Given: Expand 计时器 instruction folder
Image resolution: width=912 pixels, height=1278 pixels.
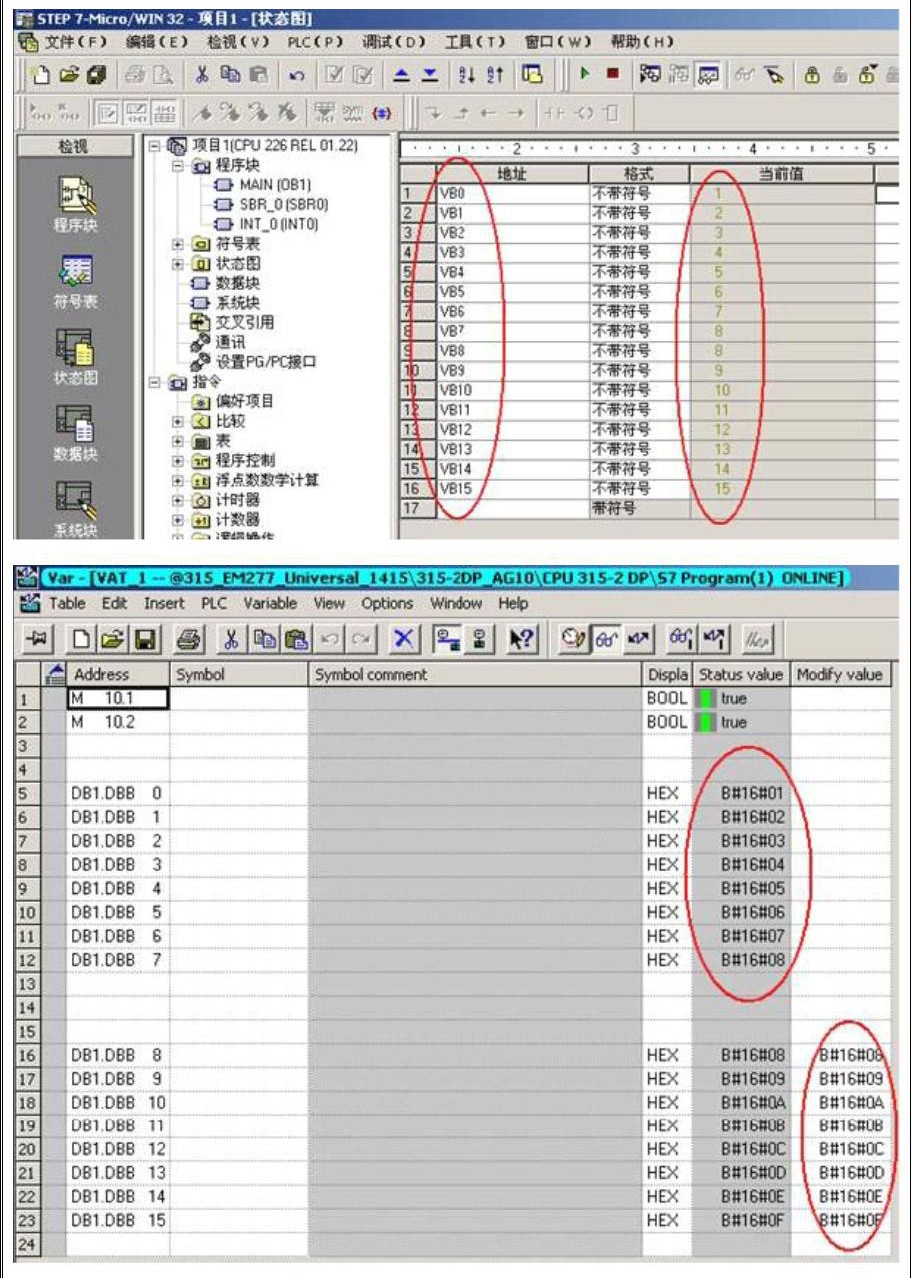Looking at the screenshot, I should point(177,499).
